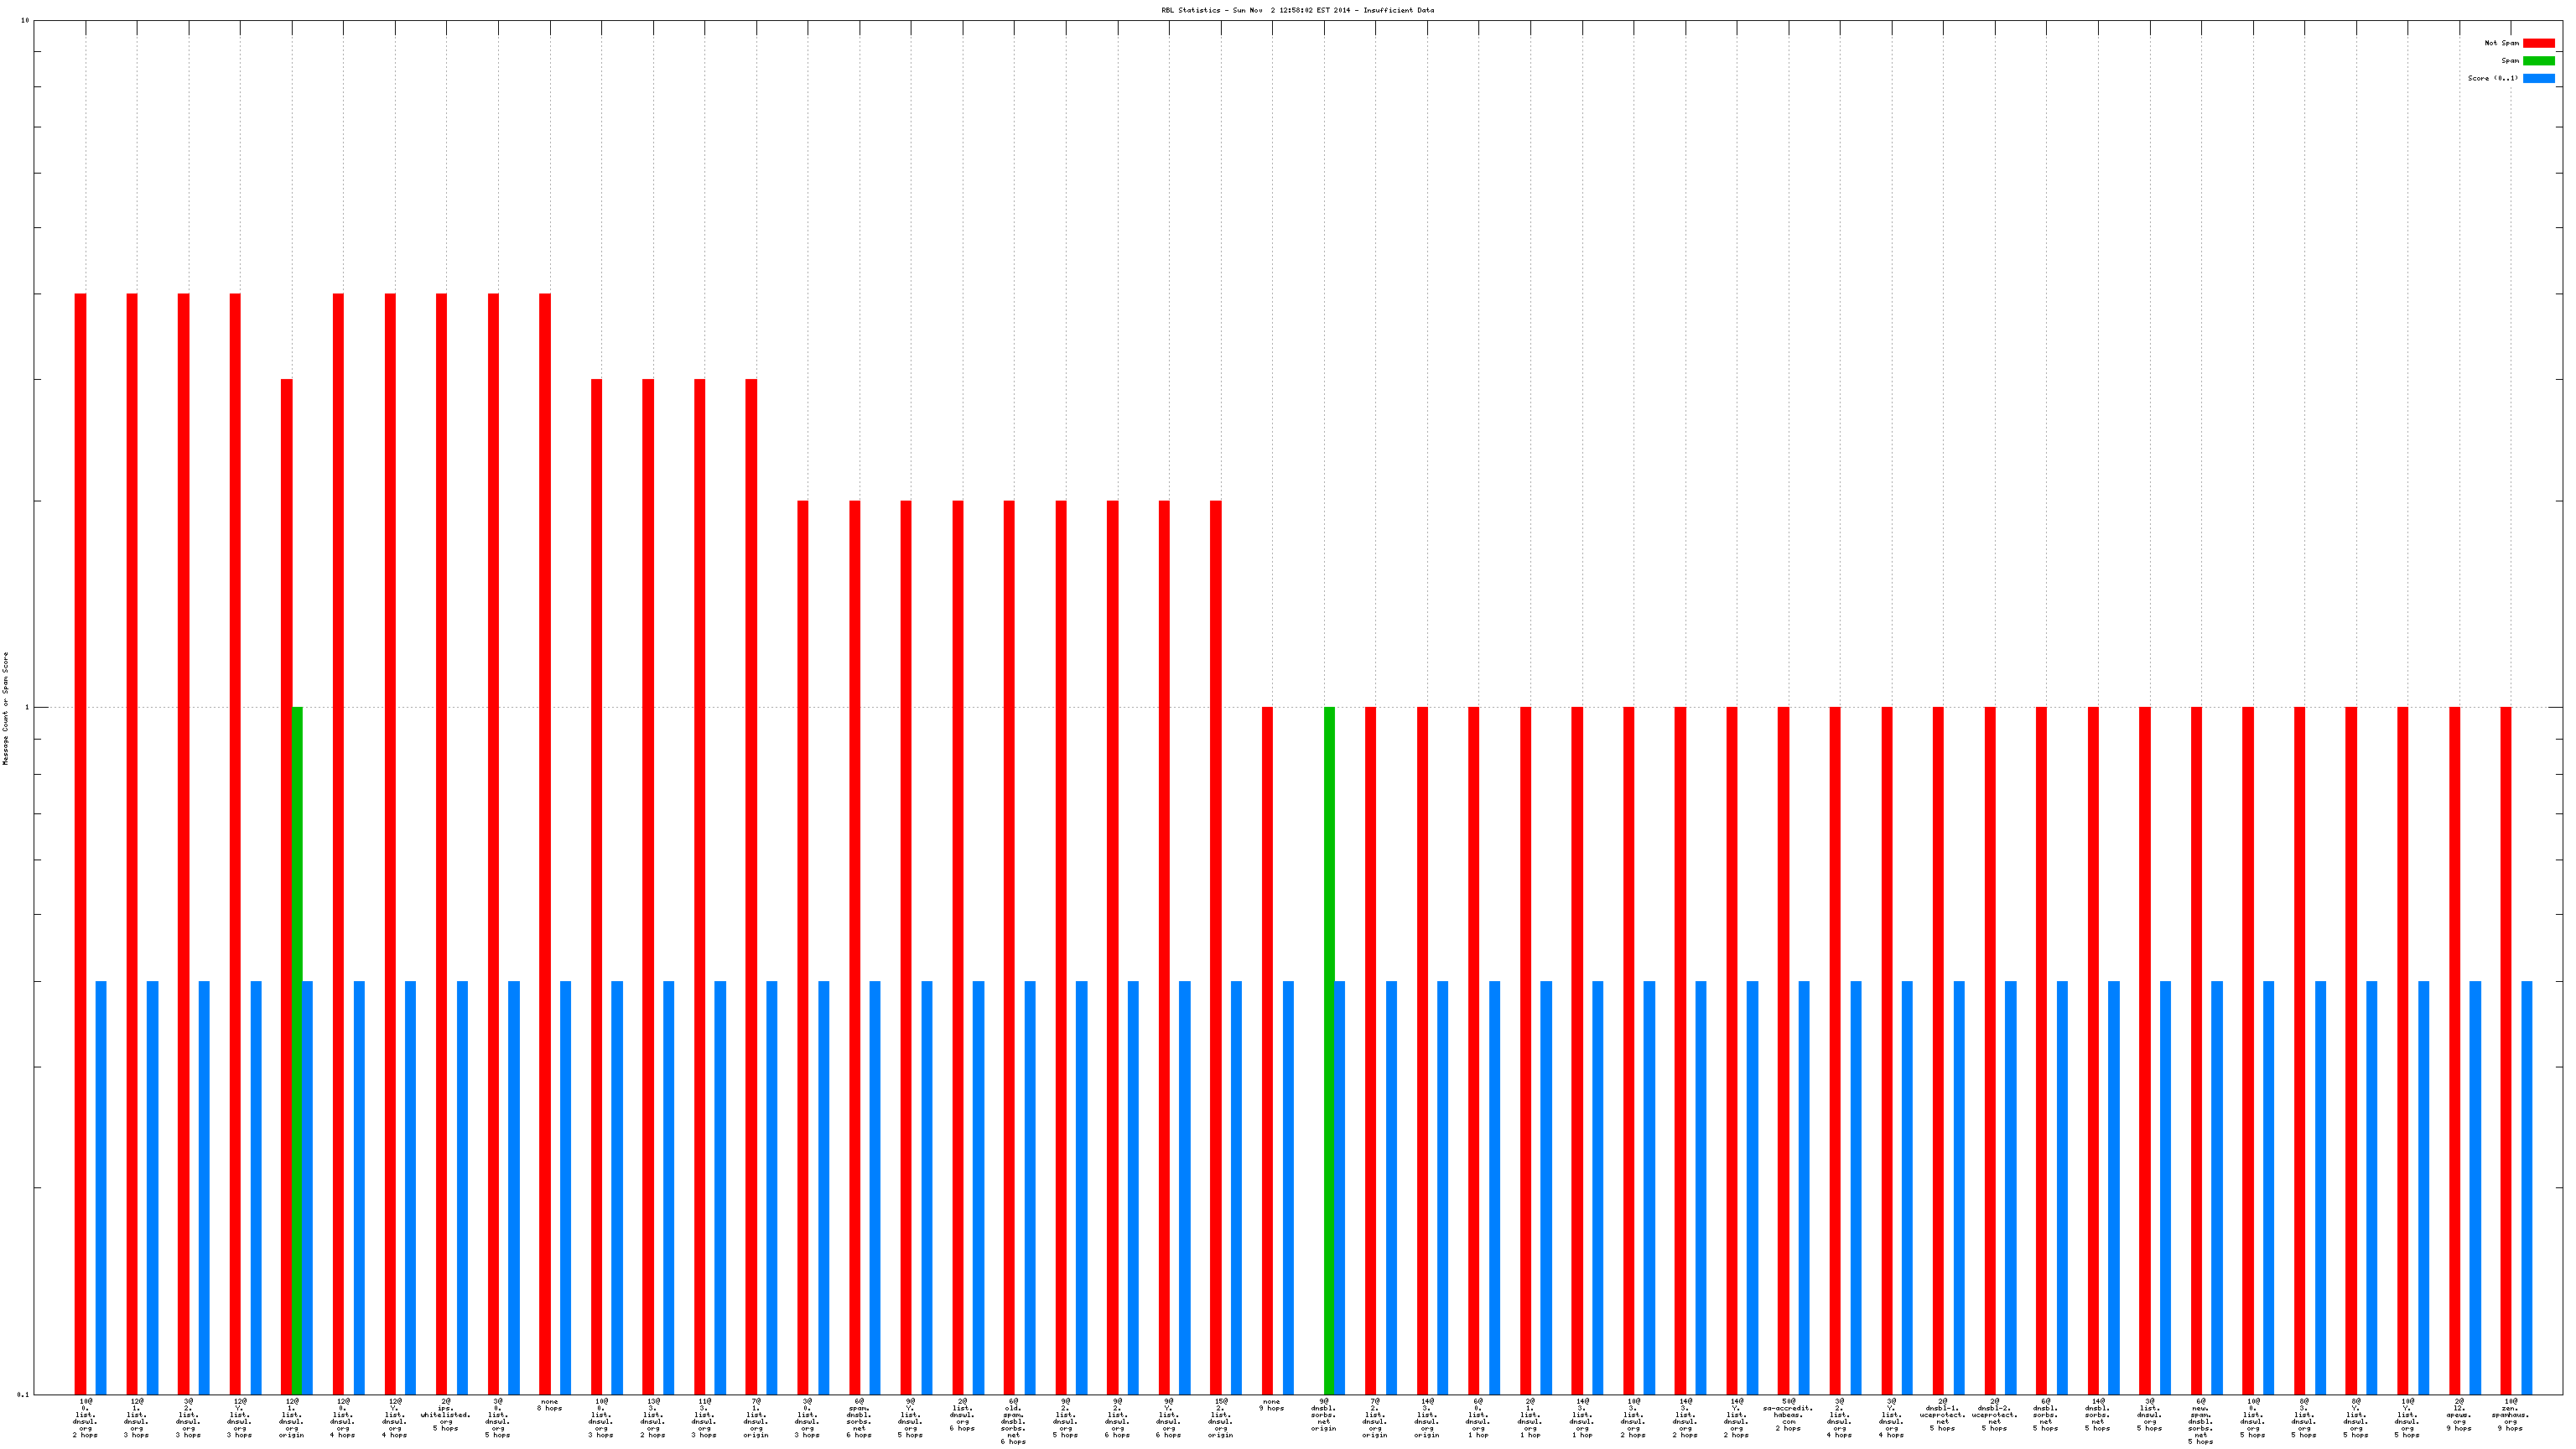Click the 'ips.whitelisted.org 5 hops' axis label
Screen dimensions: 2576x1449
click(445, 1414)
